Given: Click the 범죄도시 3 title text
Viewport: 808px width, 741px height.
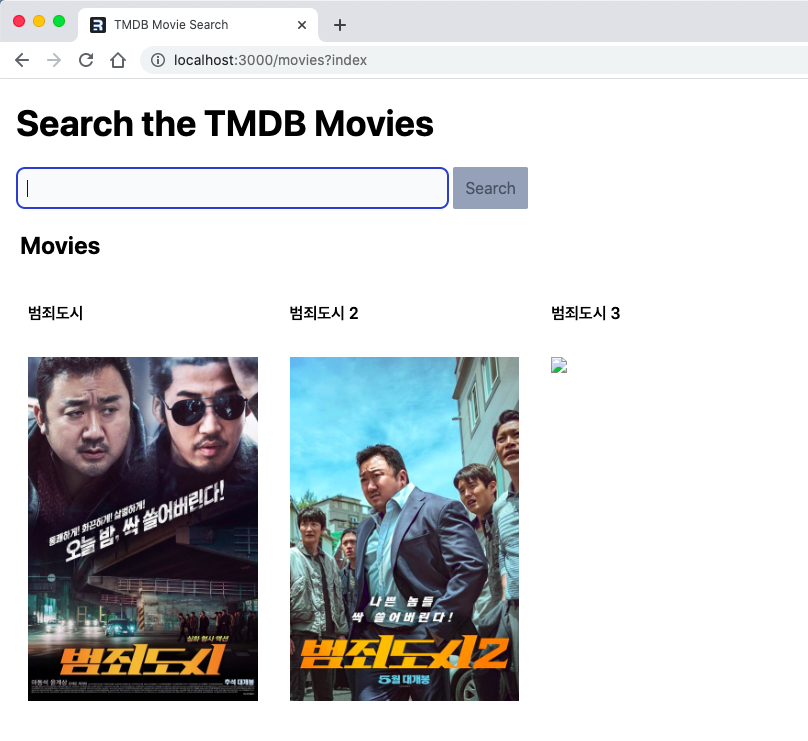Looking at the screenshot, I should [x=586, y=313].
